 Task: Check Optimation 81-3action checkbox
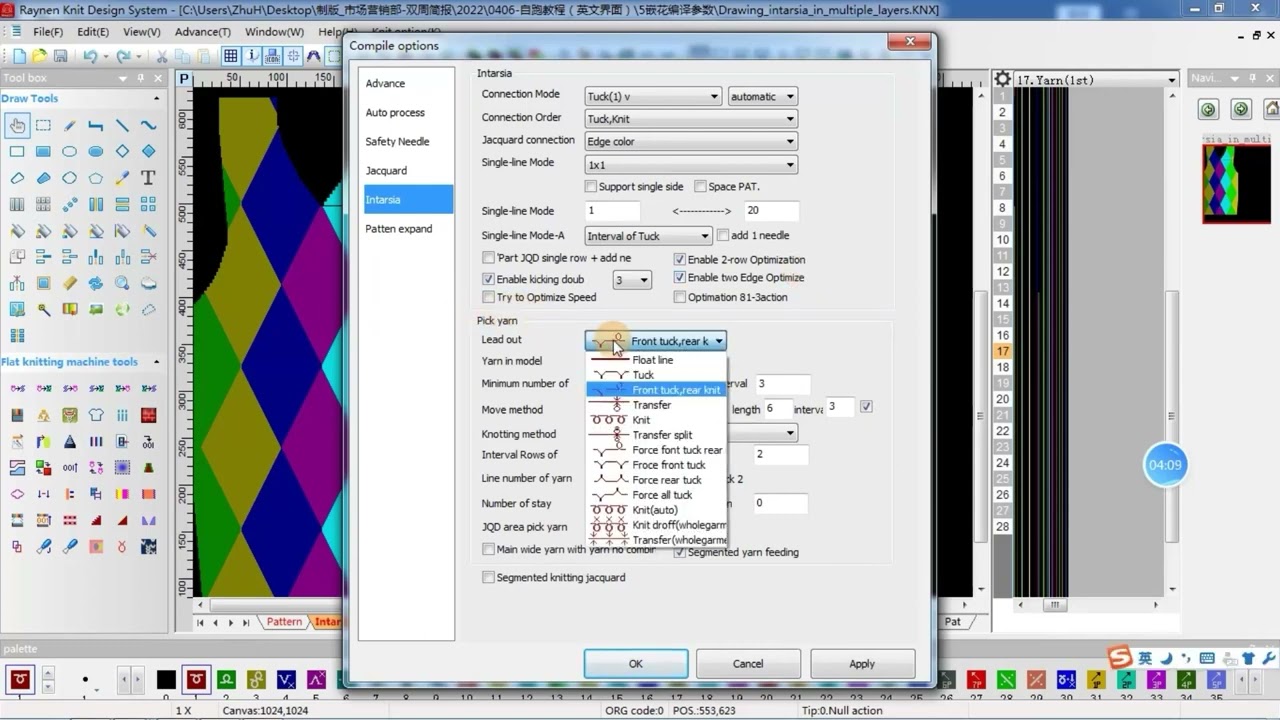point(680,297)
